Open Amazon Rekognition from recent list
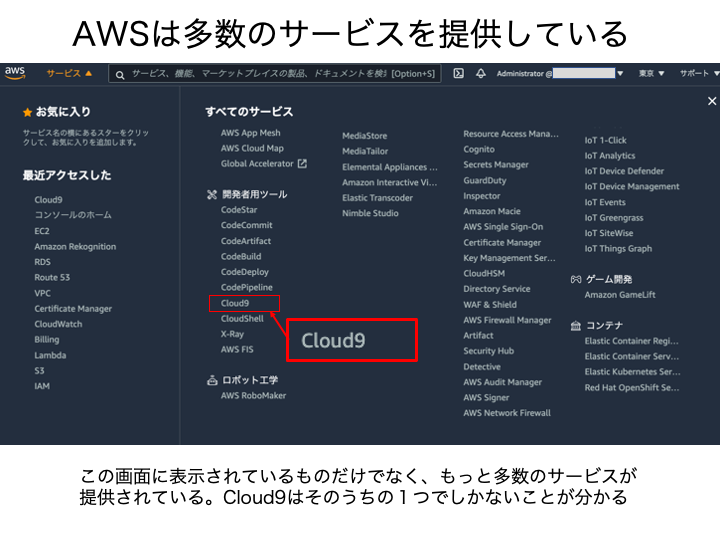 click(75, 247)
